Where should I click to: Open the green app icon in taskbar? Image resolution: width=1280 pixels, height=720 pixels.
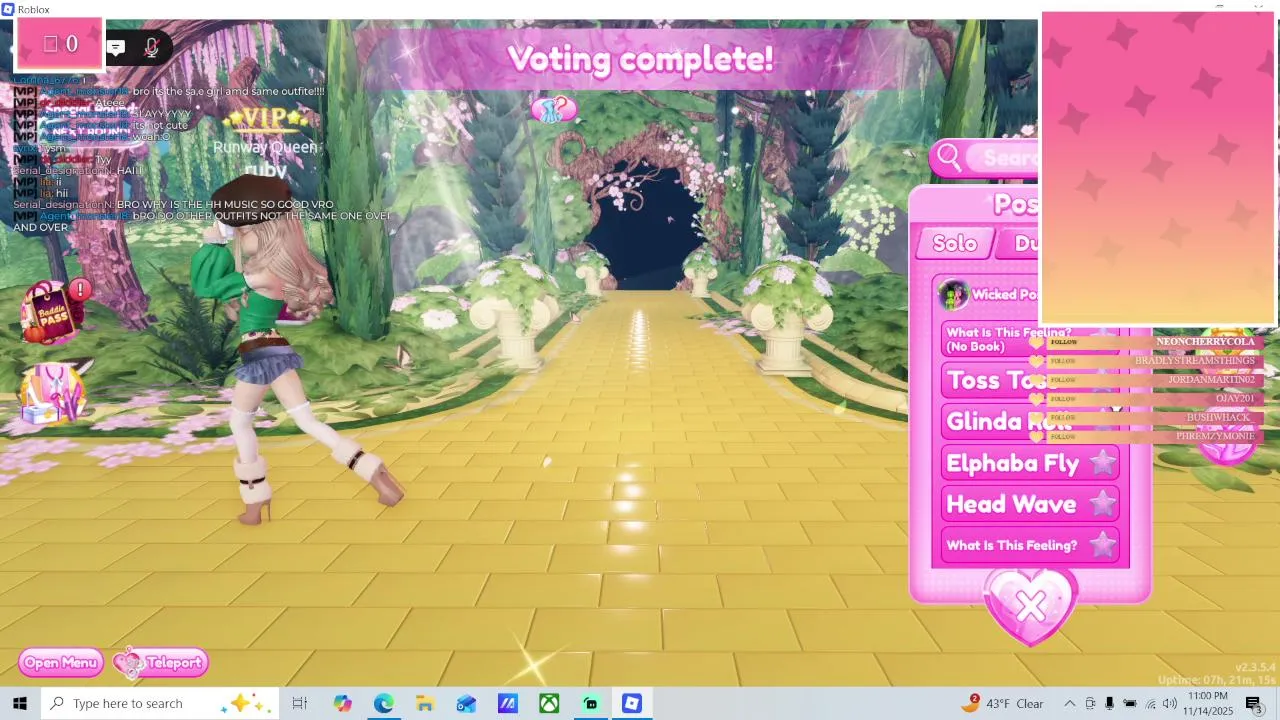tap(591, 703)
